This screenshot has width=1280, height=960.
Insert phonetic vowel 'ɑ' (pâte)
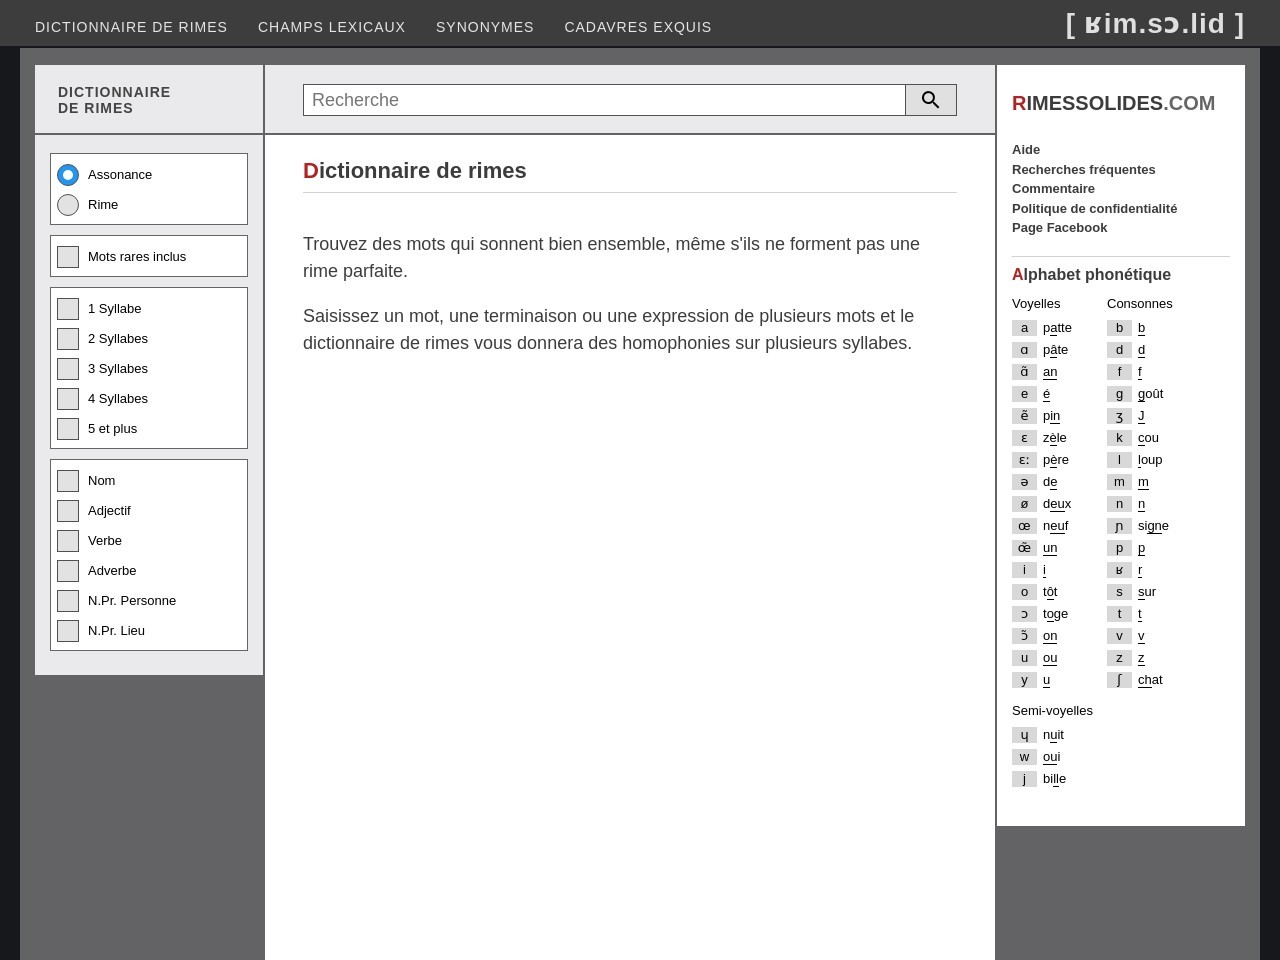(x=1024, y=350)
